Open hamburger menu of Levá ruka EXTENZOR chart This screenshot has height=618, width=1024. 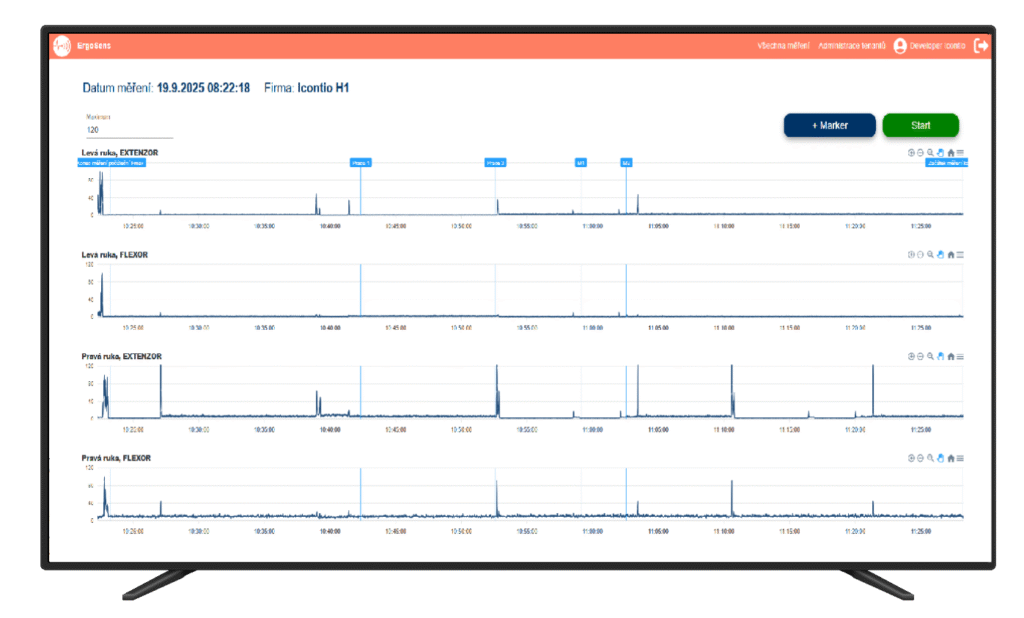point(960,153)
